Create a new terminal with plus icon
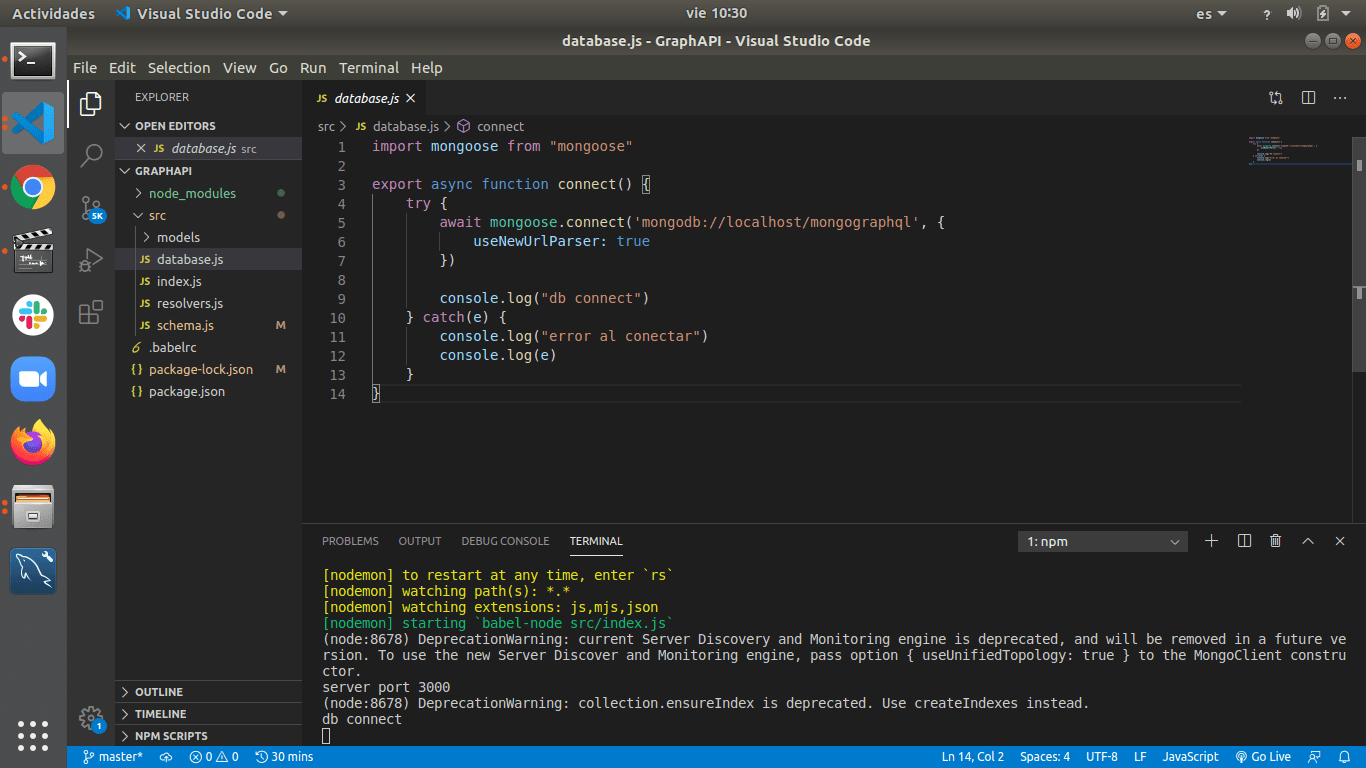The height and width of the screenshot is (768, 1366). point(1211,541)
